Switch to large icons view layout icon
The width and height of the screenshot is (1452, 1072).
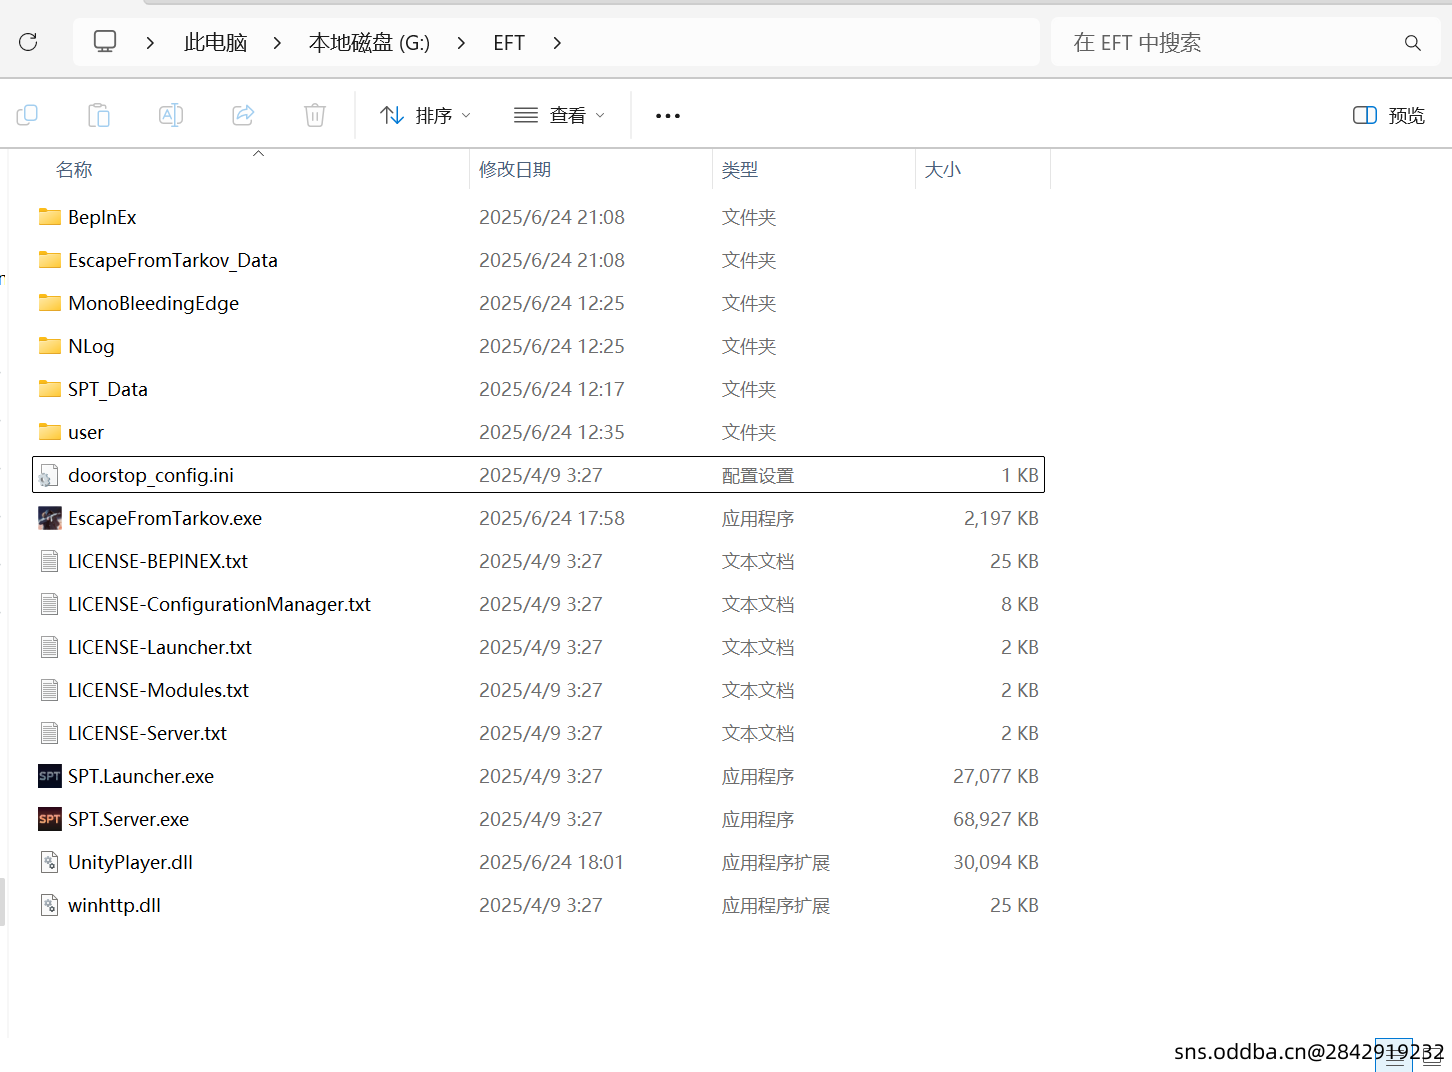click(x=1431, y=1055)
